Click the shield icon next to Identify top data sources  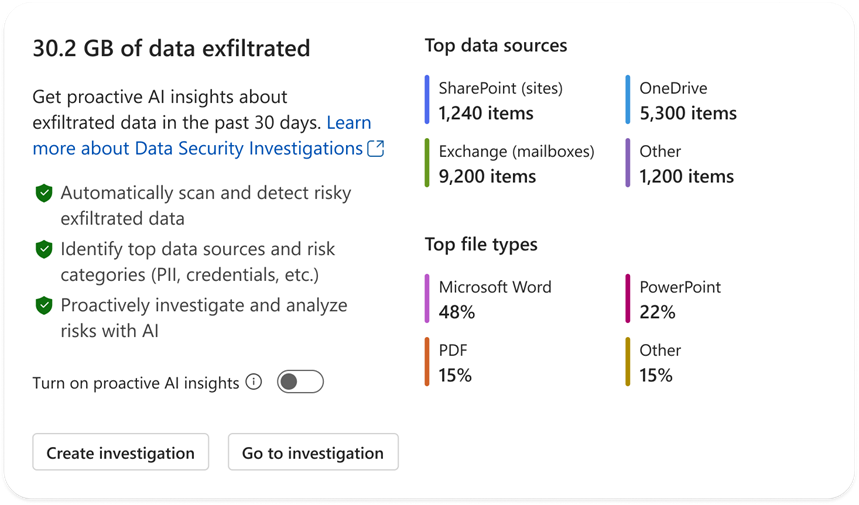tap(44, 249)
